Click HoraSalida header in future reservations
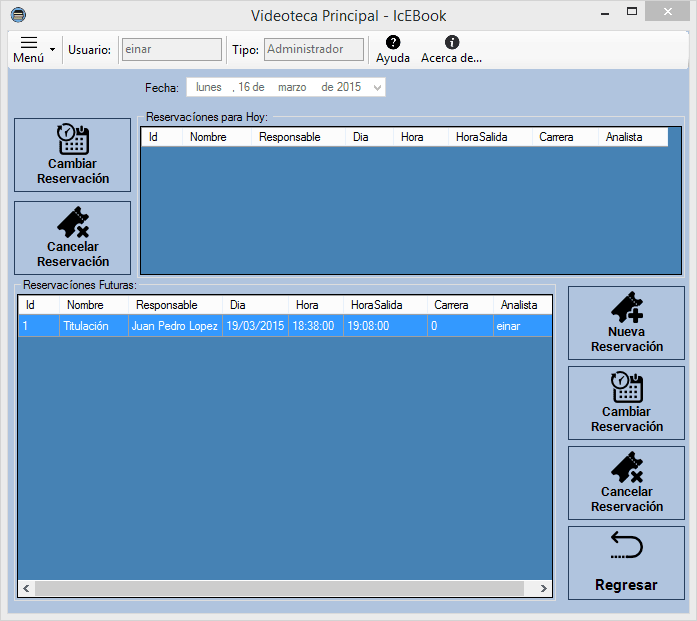The width and height of the screenshot is (697, 621). 376,305
